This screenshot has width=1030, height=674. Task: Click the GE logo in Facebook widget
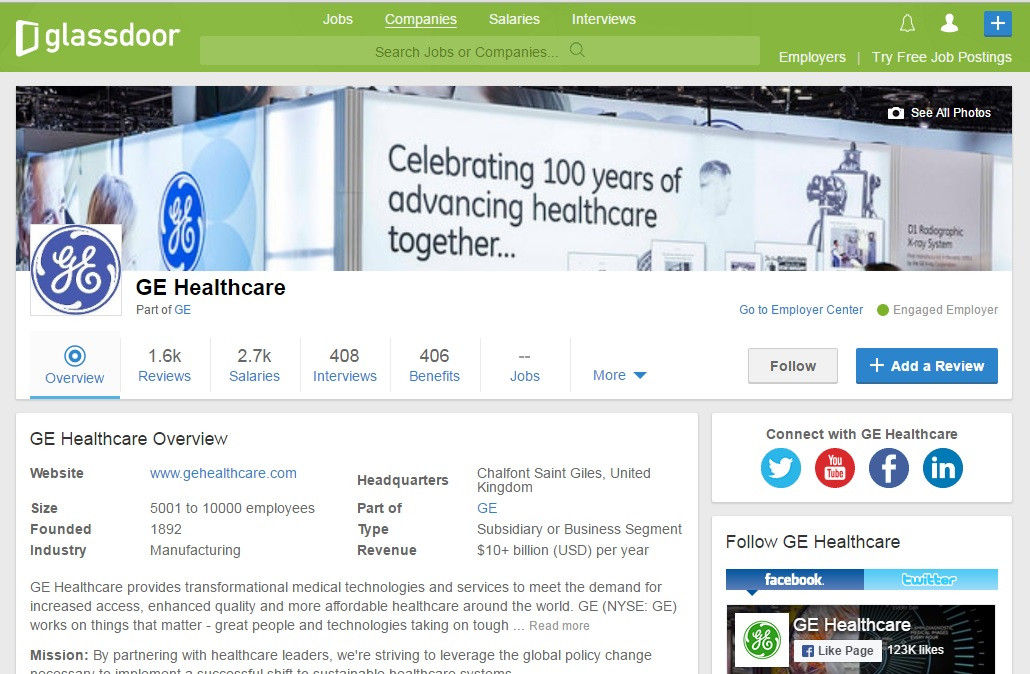761,639
